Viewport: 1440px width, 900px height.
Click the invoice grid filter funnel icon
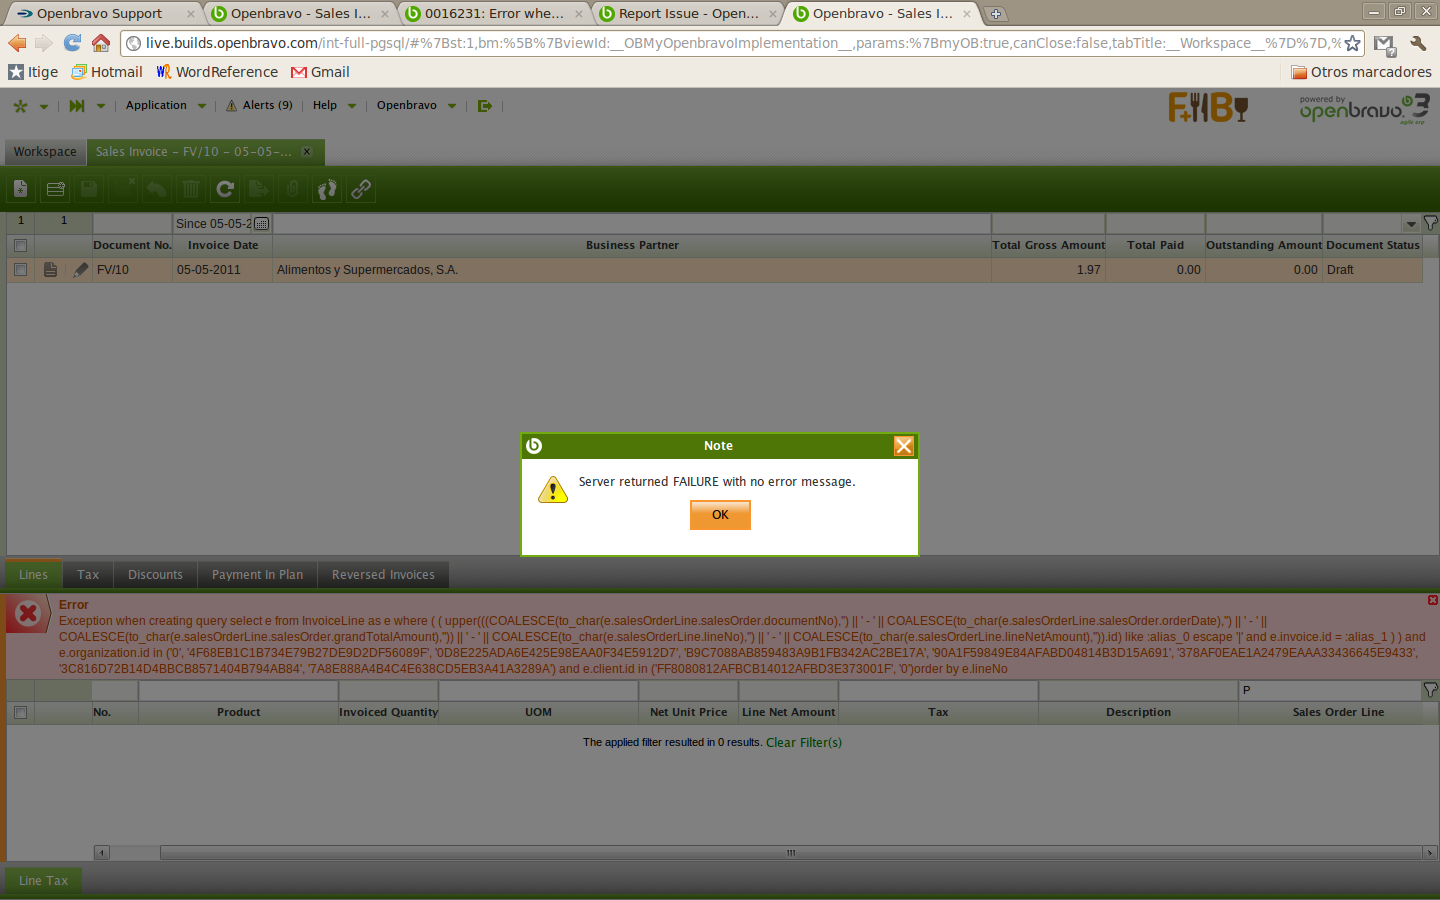pos(1431,224)
